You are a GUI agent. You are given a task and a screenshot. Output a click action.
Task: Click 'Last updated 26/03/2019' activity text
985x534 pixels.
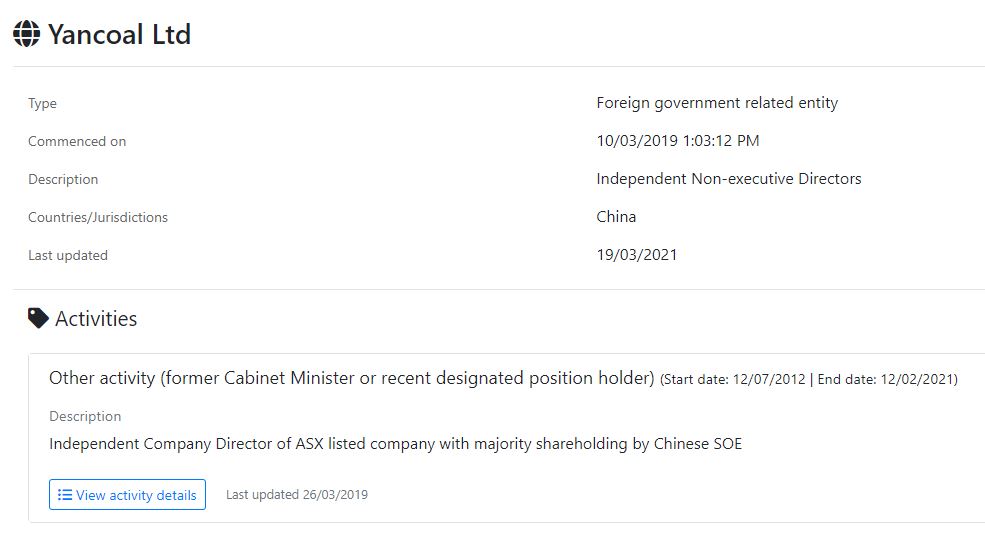click(297, 495)
